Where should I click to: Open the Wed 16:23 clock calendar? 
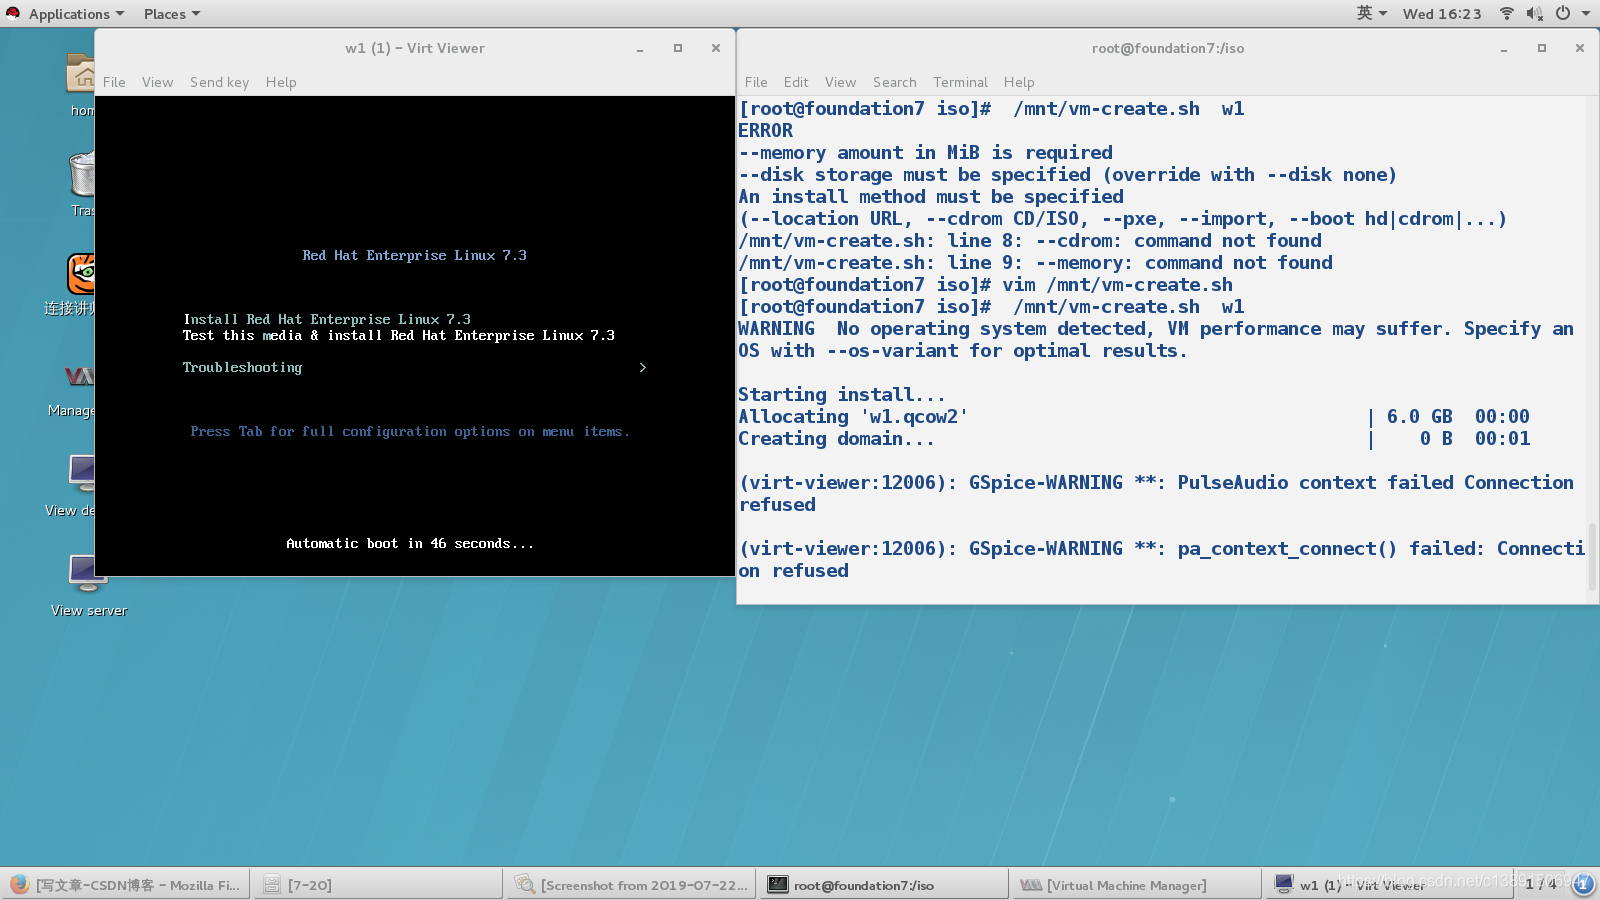1442,14
